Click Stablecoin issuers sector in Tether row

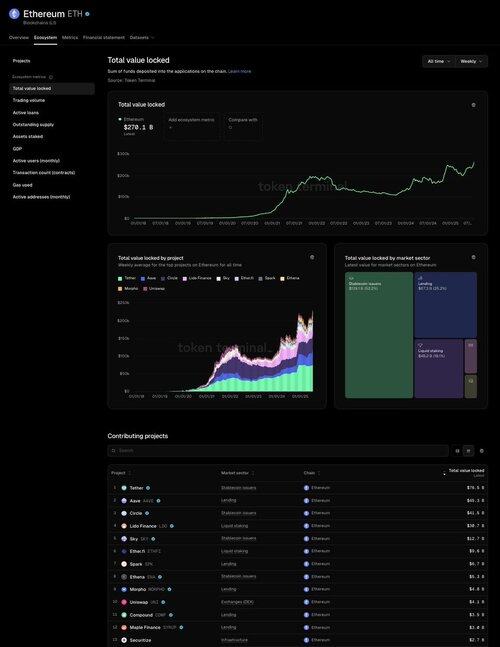point(238,488)
